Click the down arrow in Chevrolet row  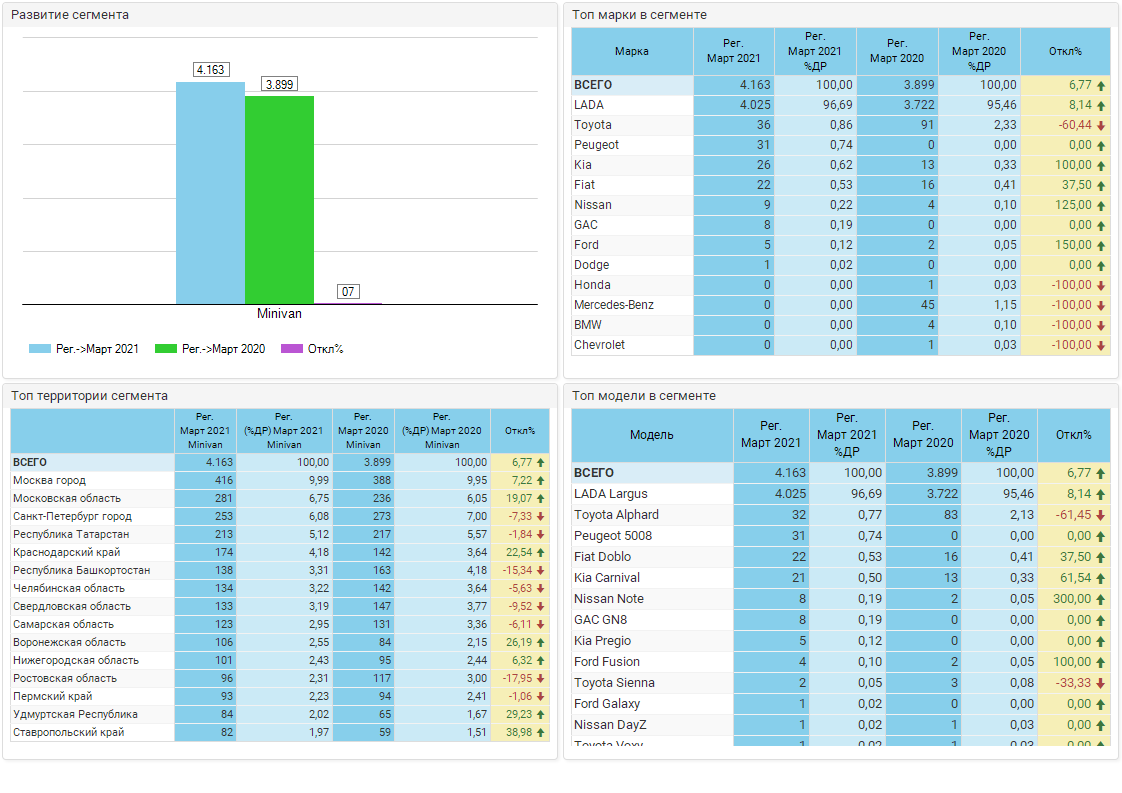click(x=1101, y=345)
